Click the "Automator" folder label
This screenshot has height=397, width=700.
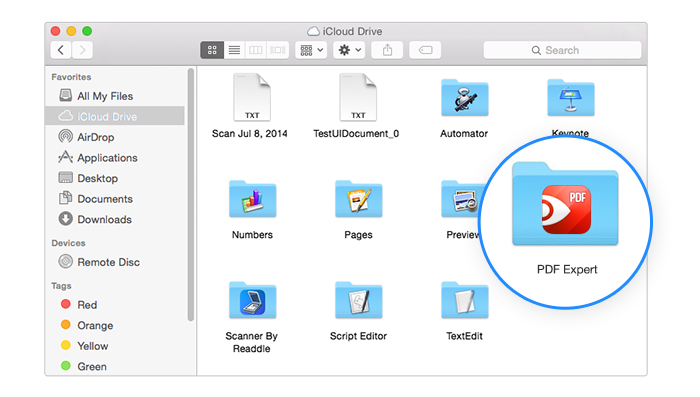click(464, 134)
